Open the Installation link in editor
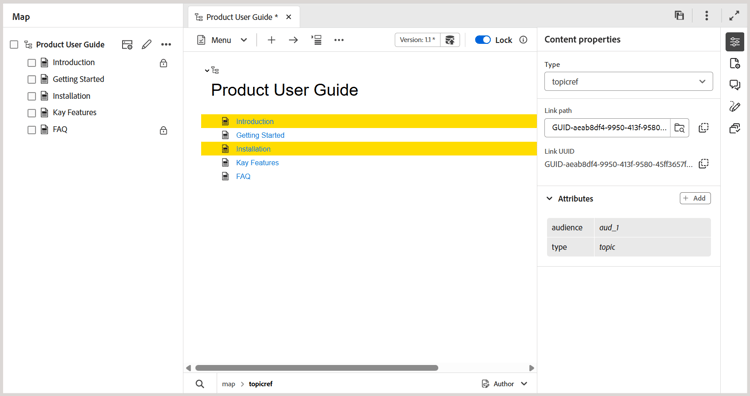The width and height of the screenshot is (750, 396). 253,149
